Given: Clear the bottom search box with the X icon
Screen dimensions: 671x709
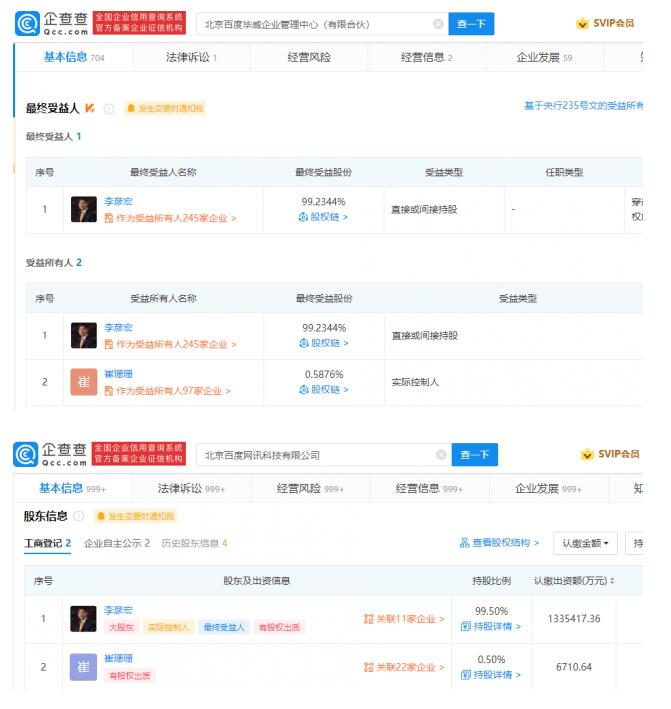Looking at the screenshot, I should 441,455.
